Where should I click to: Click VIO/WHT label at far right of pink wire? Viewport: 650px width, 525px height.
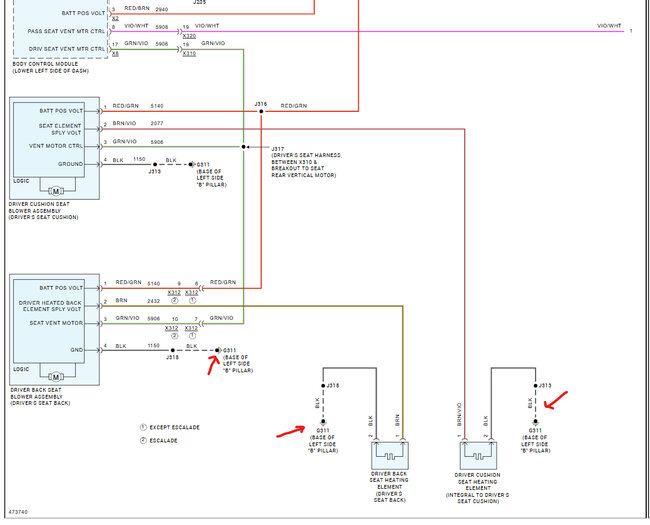609,26
